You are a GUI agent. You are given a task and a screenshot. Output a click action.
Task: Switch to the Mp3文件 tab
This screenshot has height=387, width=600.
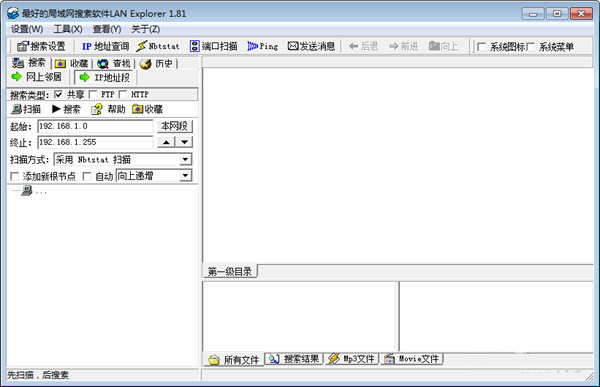(x=352, y=359)
